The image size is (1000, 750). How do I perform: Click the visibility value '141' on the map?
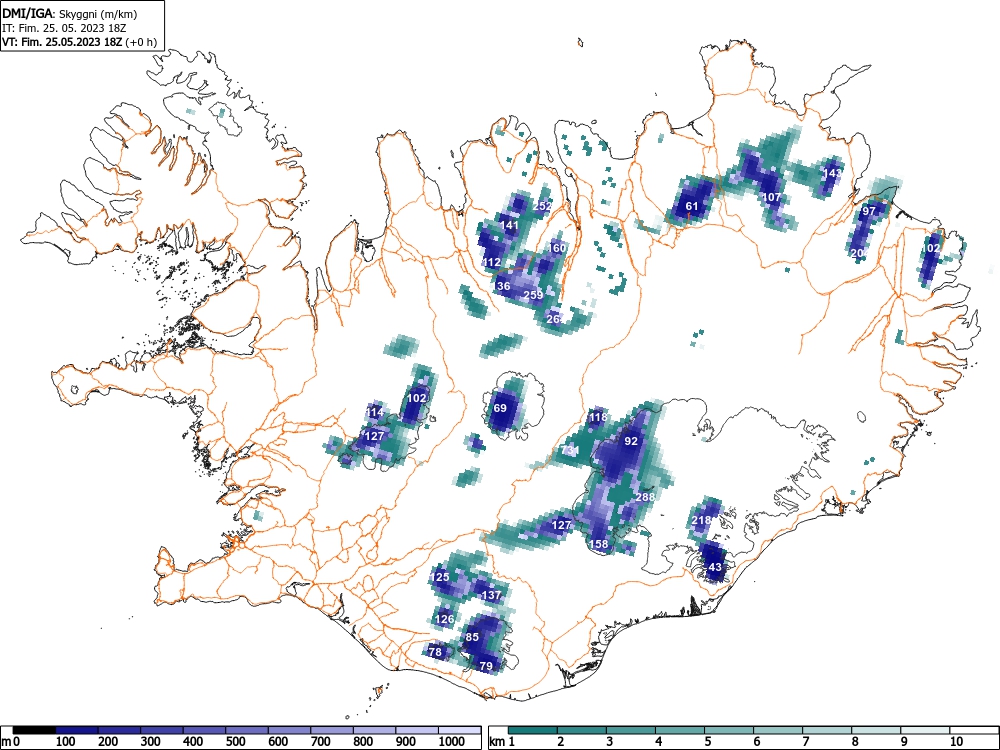510,225
